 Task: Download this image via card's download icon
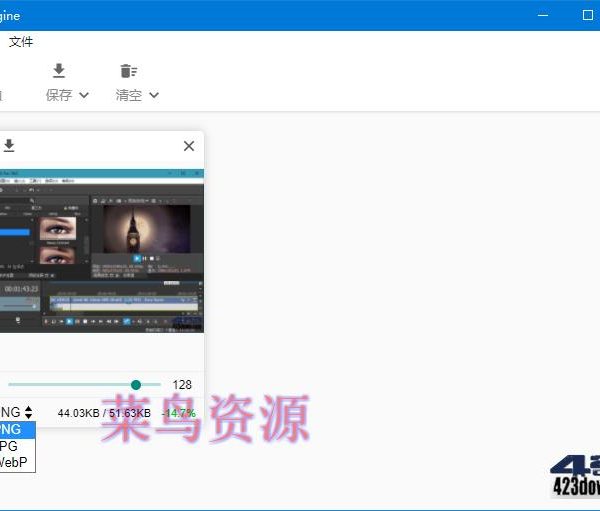(x=9, y=146)
